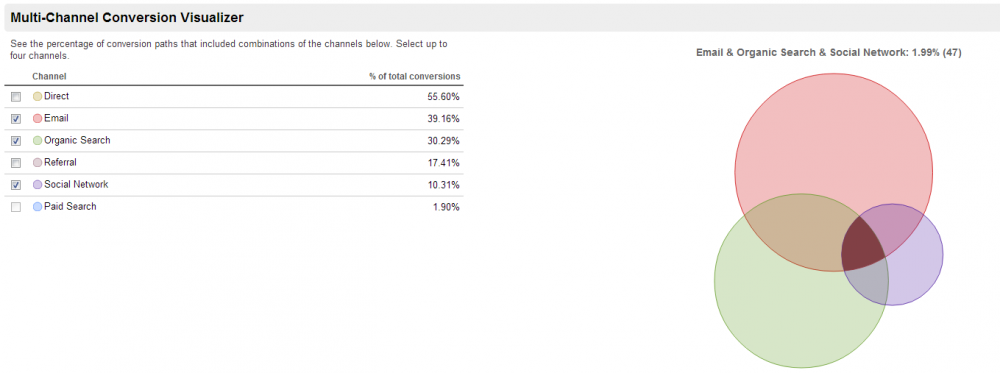Enable the Referral channel checkbox

click(16, 163)
